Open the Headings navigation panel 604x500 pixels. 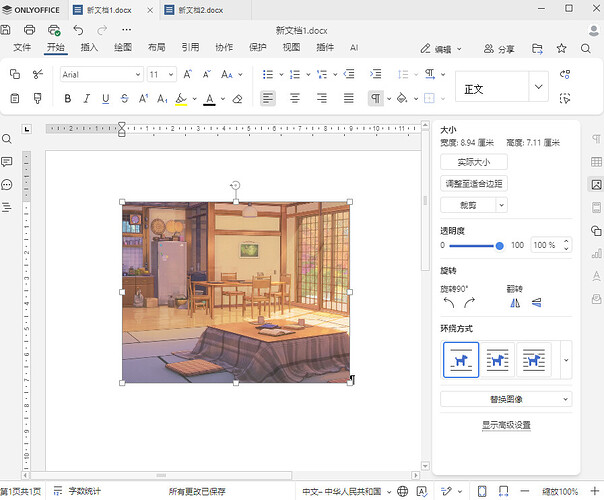(x=7, y=207)
